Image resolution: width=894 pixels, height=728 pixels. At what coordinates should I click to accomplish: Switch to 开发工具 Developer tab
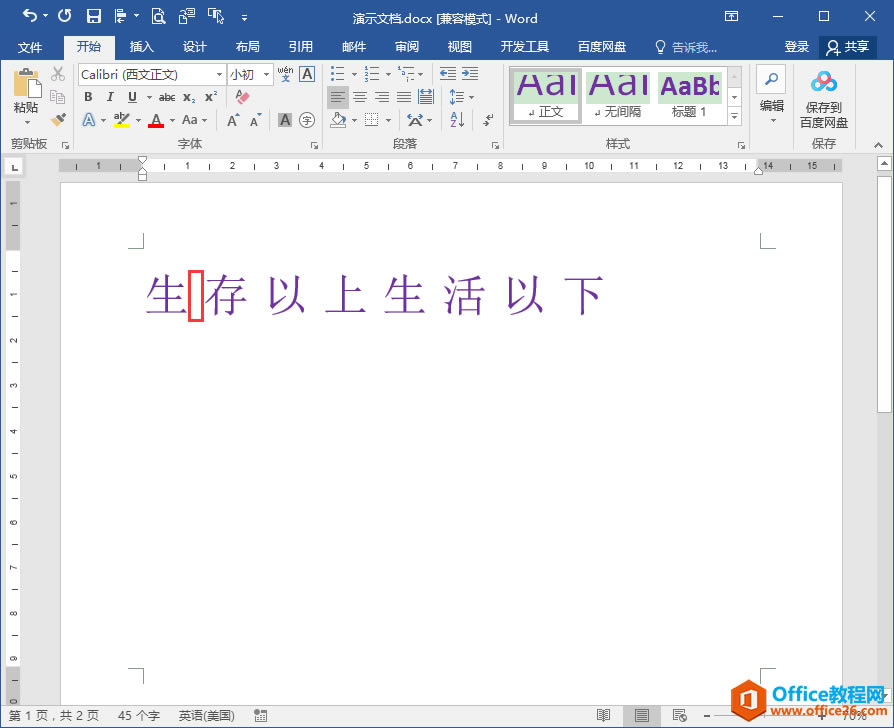point(525,47)
